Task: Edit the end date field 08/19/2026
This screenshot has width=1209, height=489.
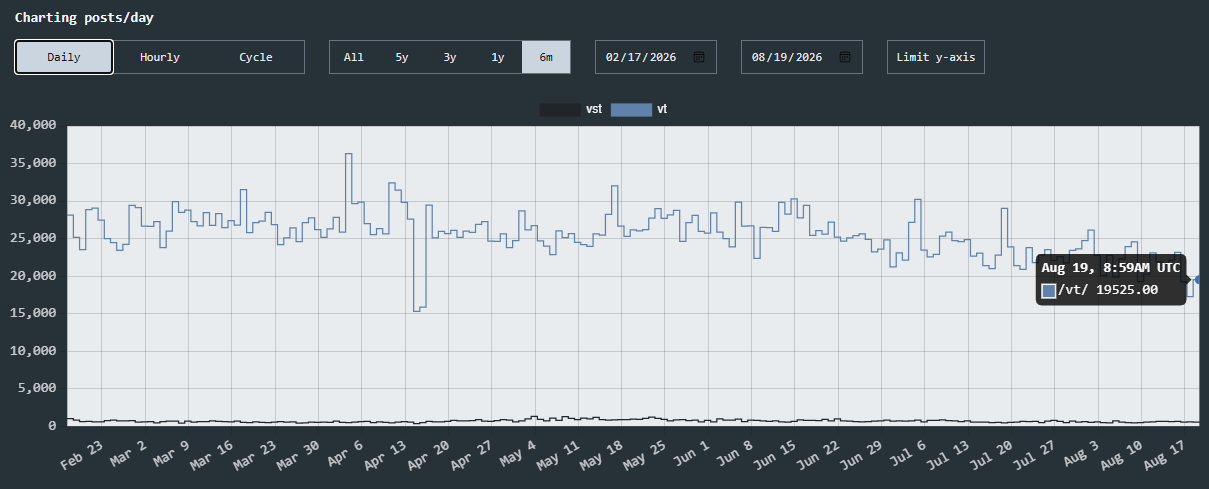Action: (x=802, y=57)
